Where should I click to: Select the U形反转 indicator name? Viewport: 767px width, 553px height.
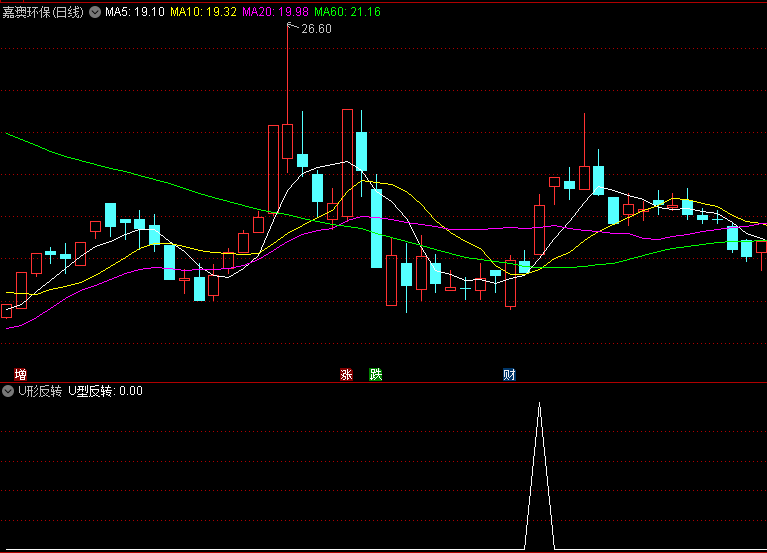click(40, 391)
